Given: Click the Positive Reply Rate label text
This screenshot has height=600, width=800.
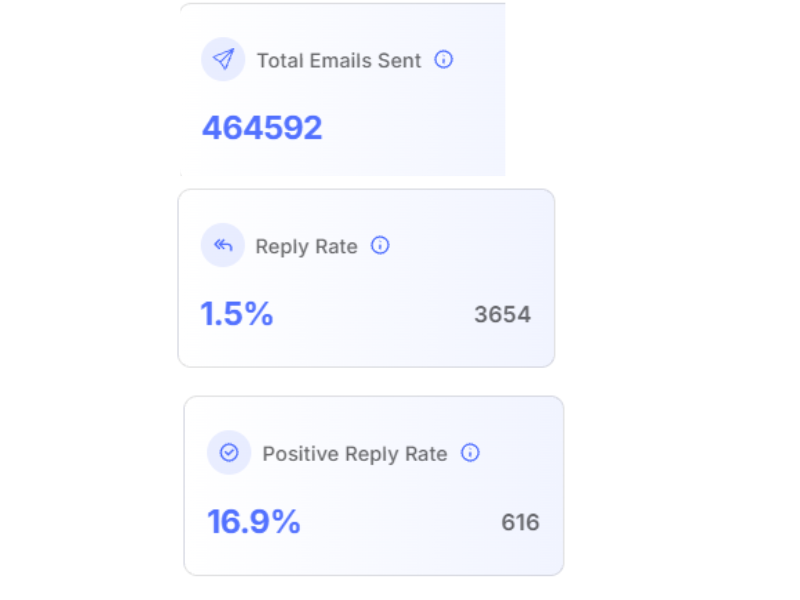Looking at the screenshot, I should [354, 453].
